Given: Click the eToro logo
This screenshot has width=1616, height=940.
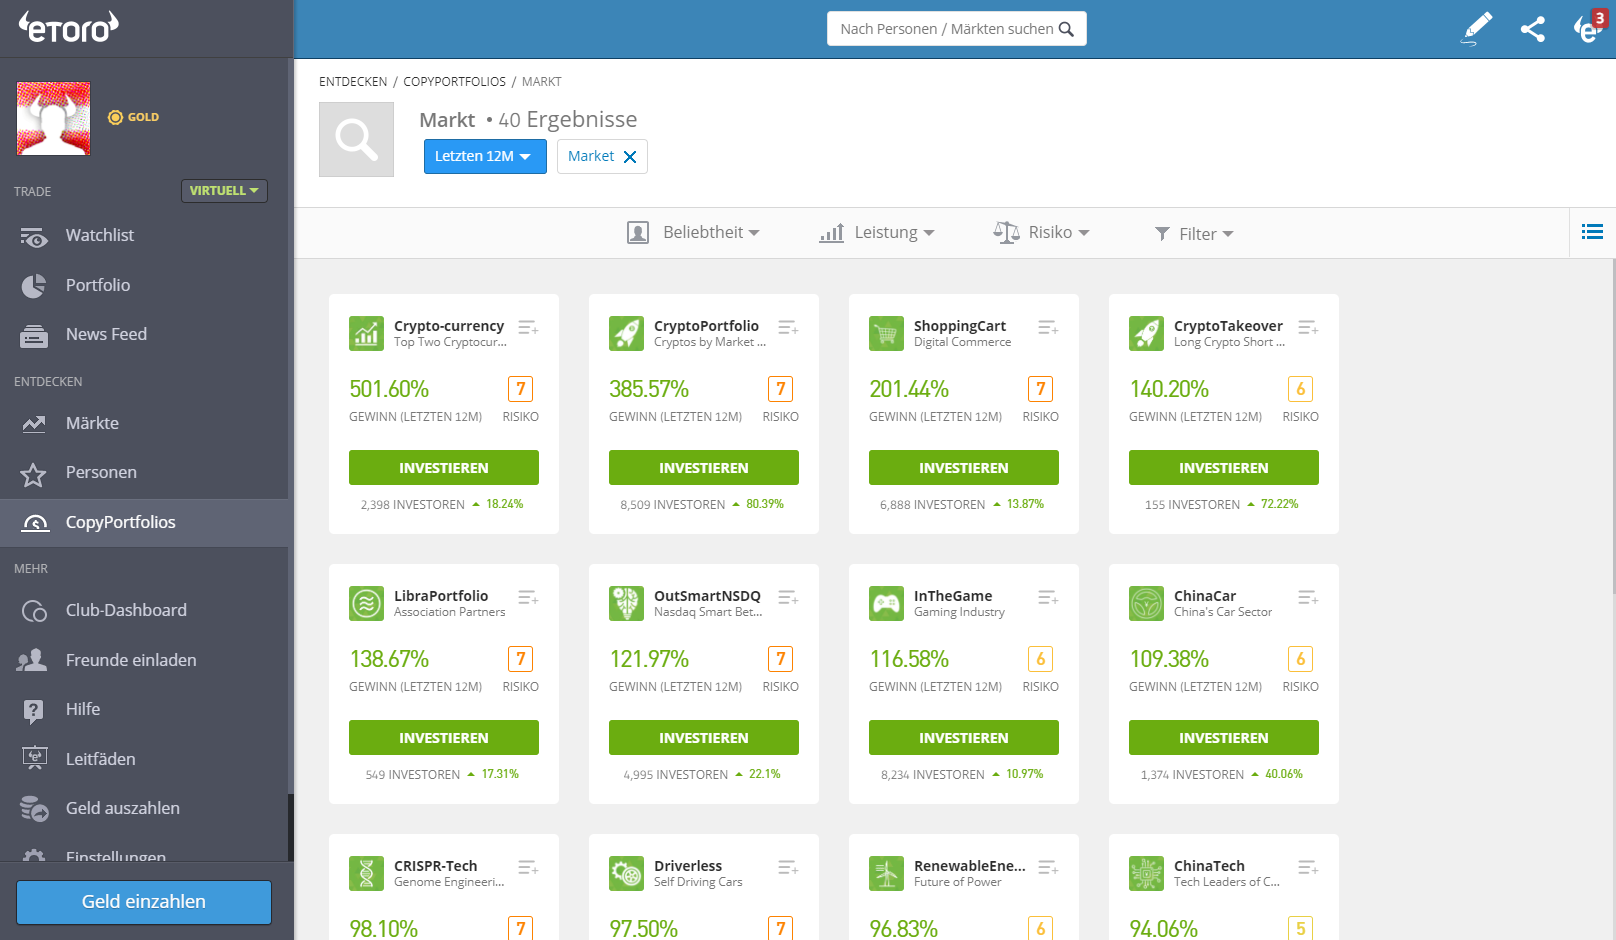Looking at the screenshot, I should (x=68, y=27).
